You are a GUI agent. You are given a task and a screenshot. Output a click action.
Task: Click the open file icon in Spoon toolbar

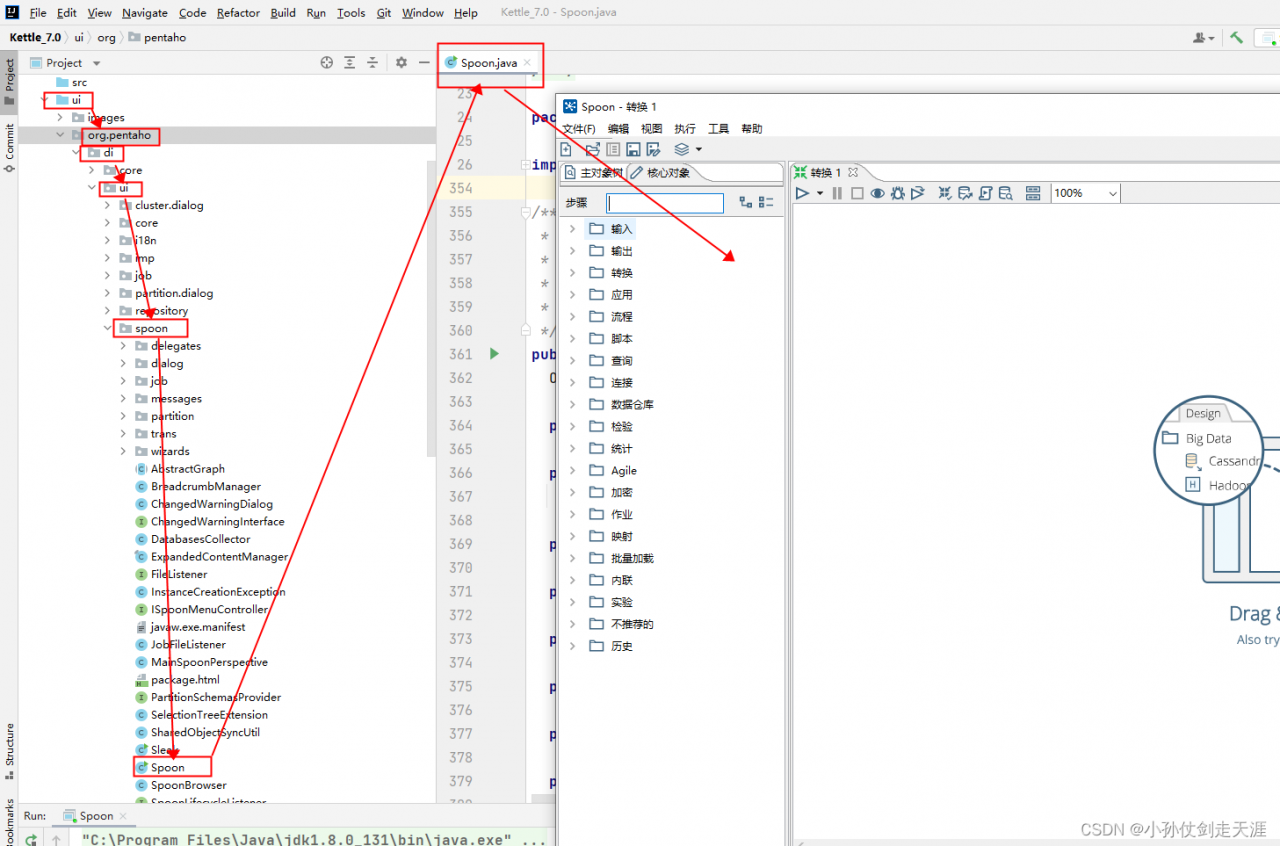coord(592,150)
